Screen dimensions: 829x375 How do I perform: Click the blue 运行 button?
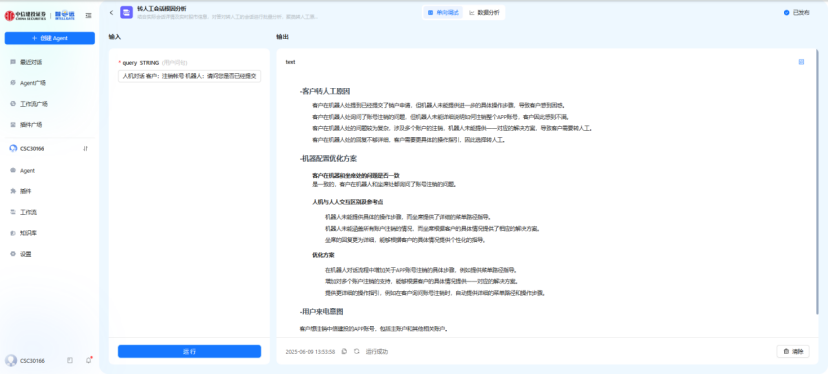[189, 351]
